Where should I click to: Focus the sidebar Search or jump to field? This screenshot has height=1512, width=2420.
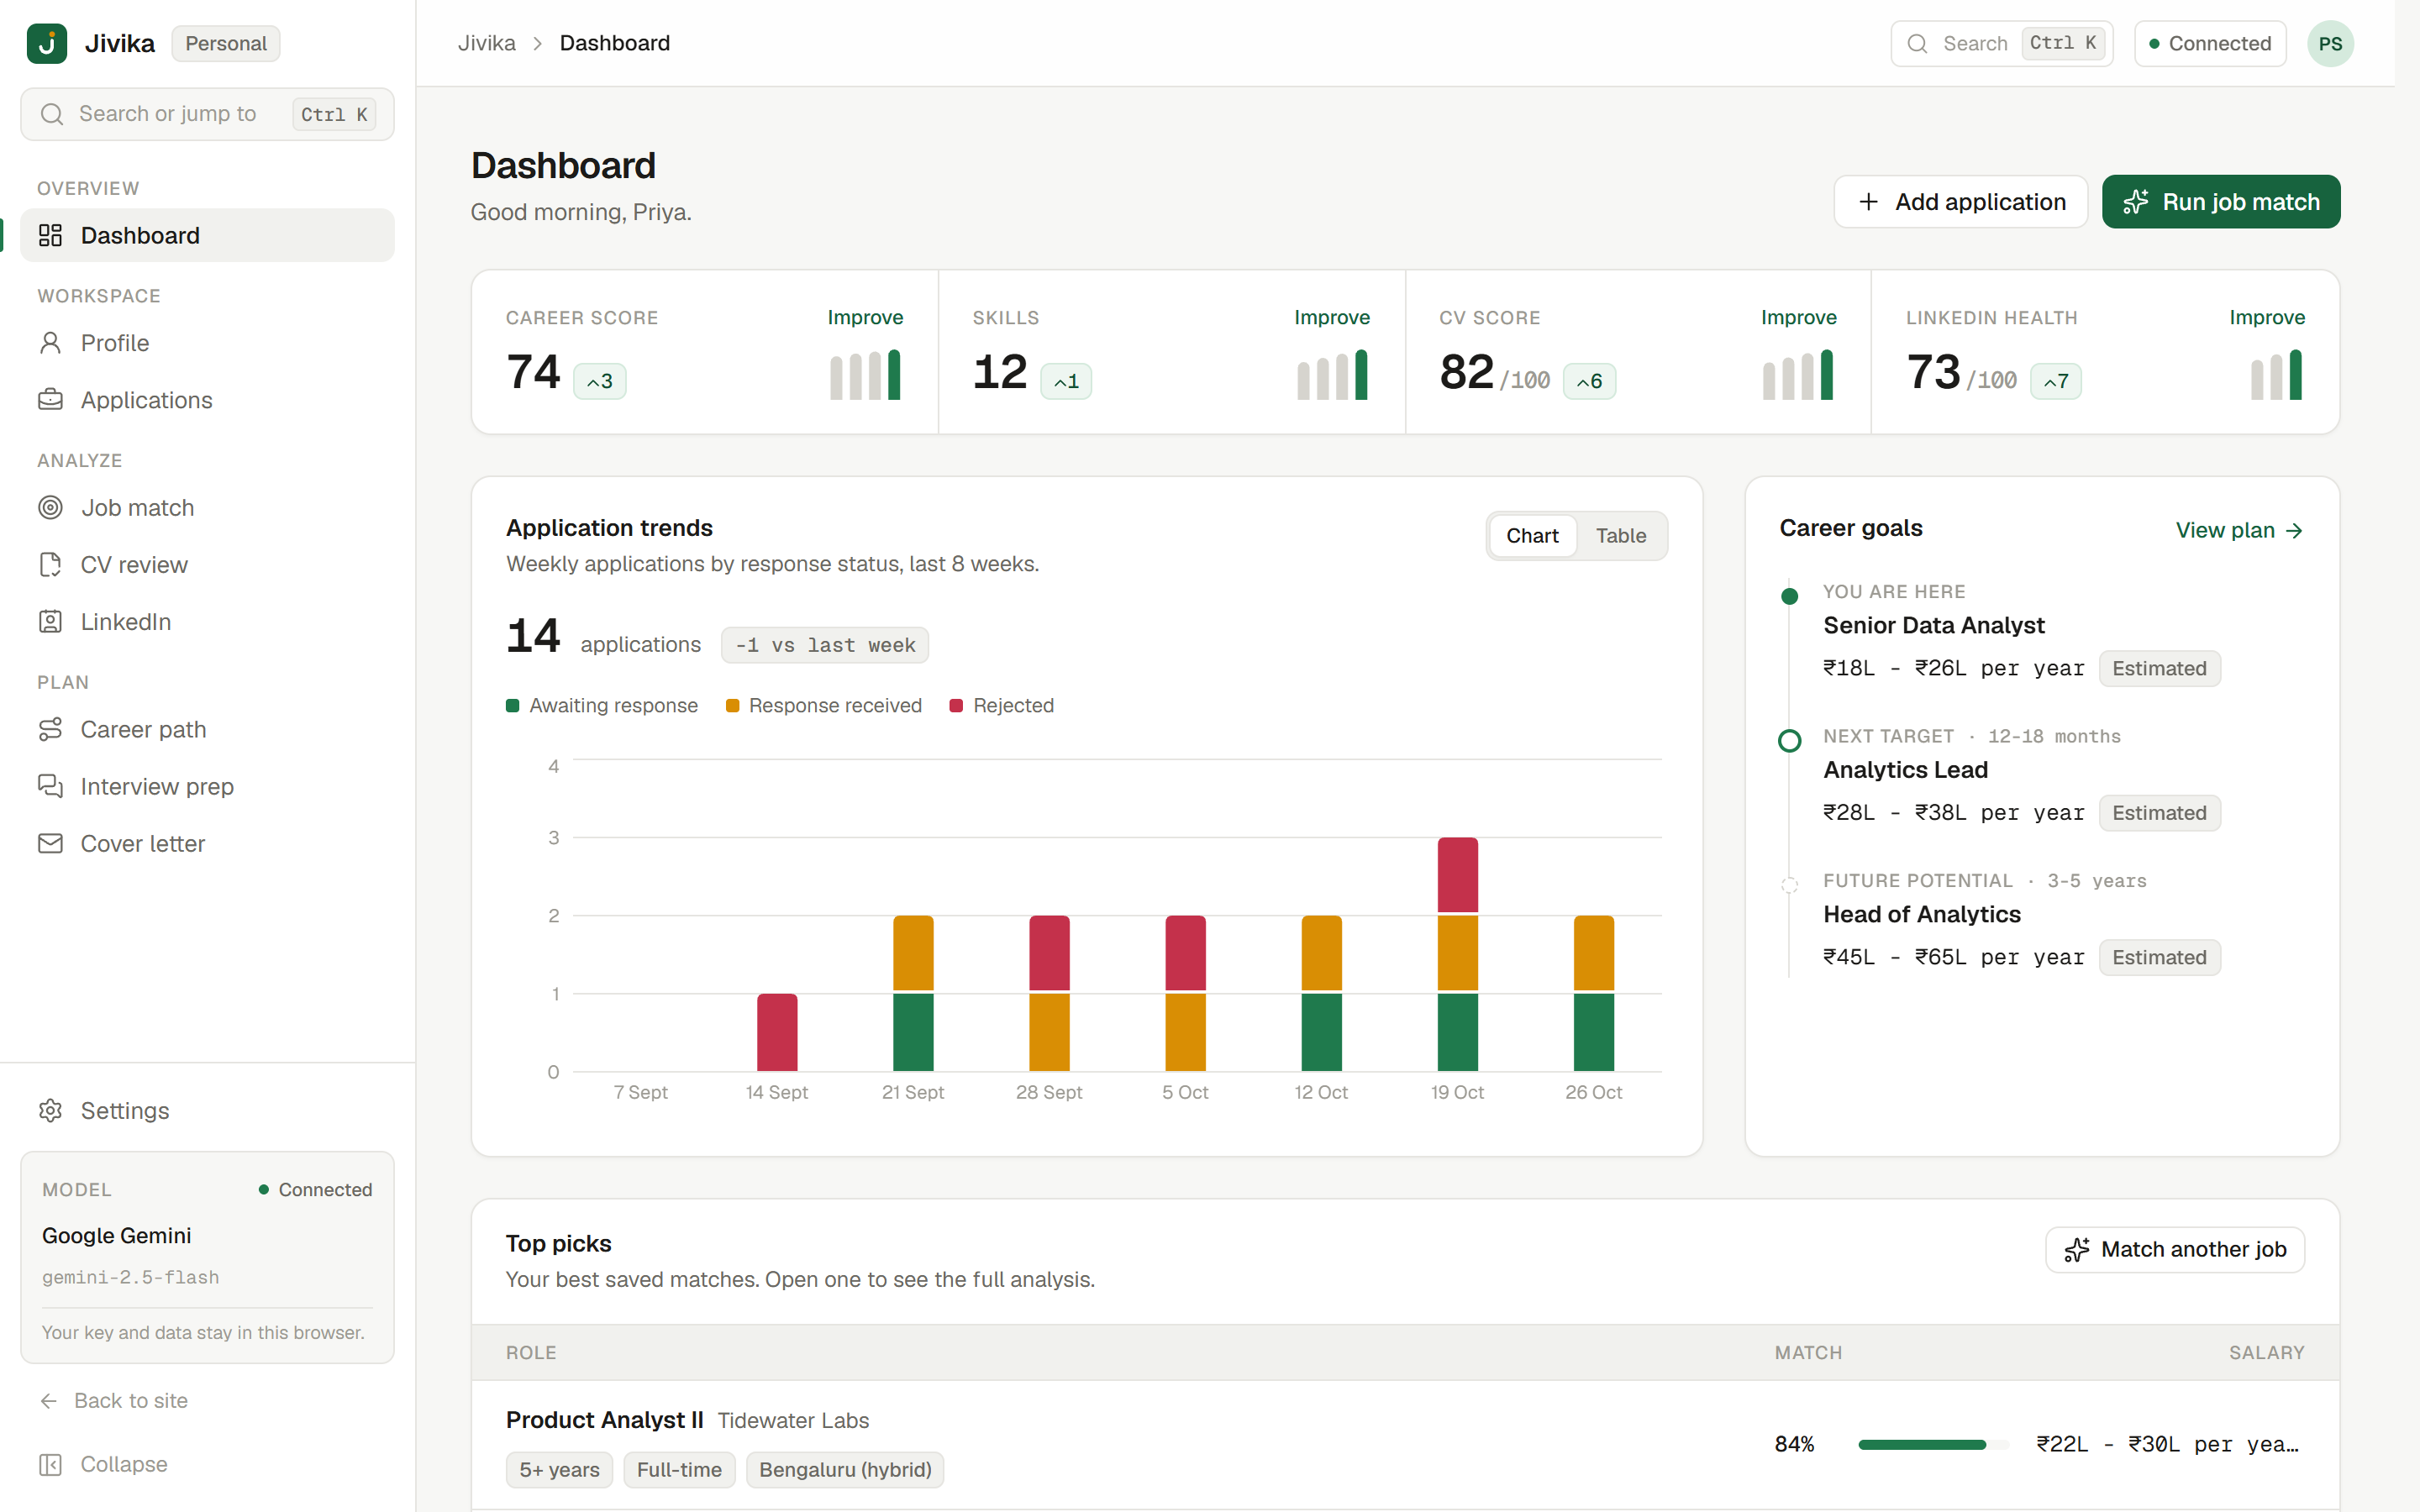pyautogui.click(x=207, y=114)
